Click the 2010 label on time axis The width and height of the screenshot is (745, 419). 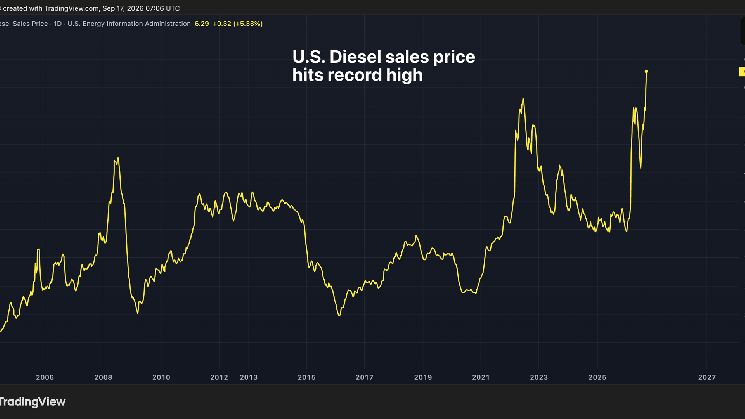[161, 377]
